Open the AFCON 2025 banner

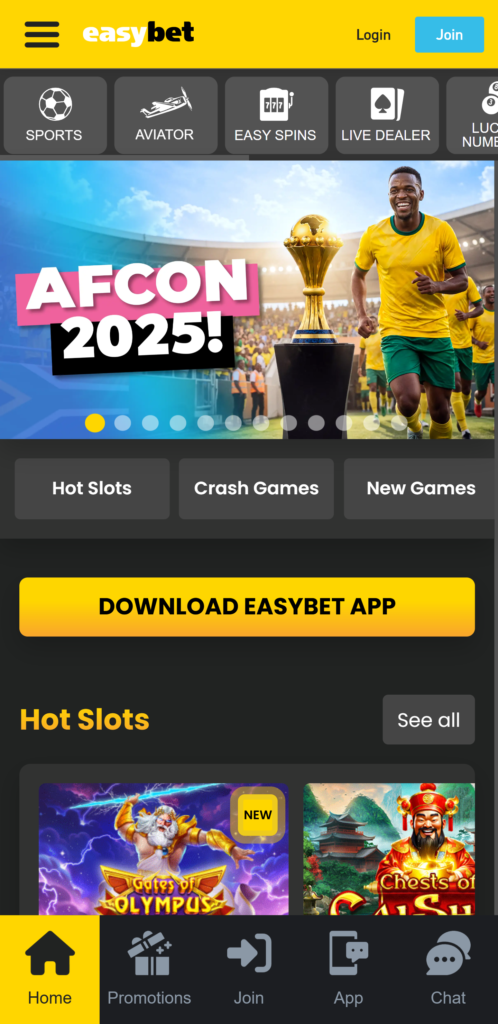point(248,300)
